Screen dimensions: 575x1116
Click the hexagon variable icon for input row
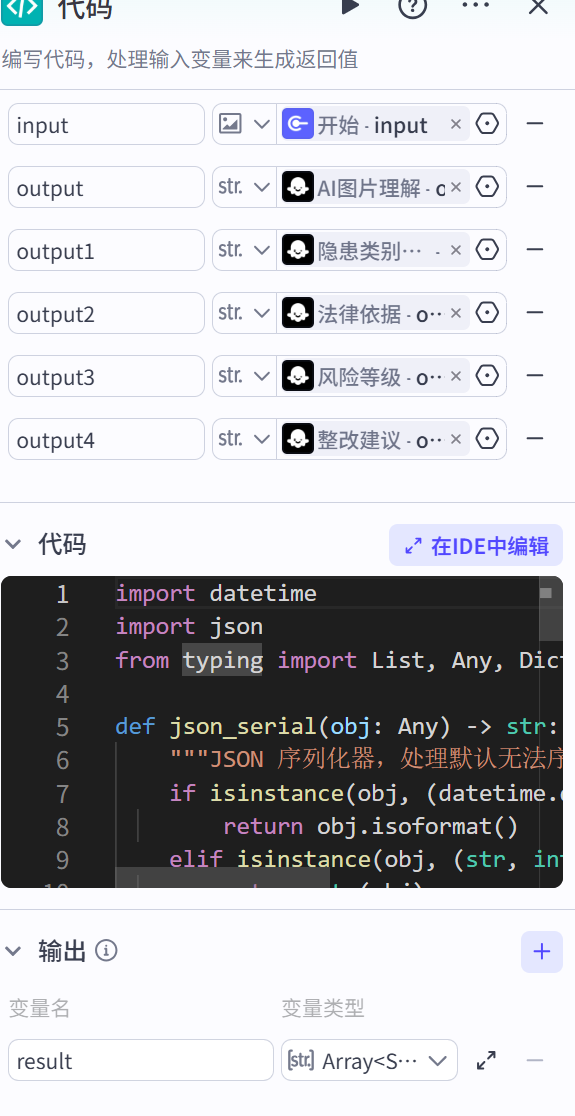pyautogui.click(x=487, y=124)
